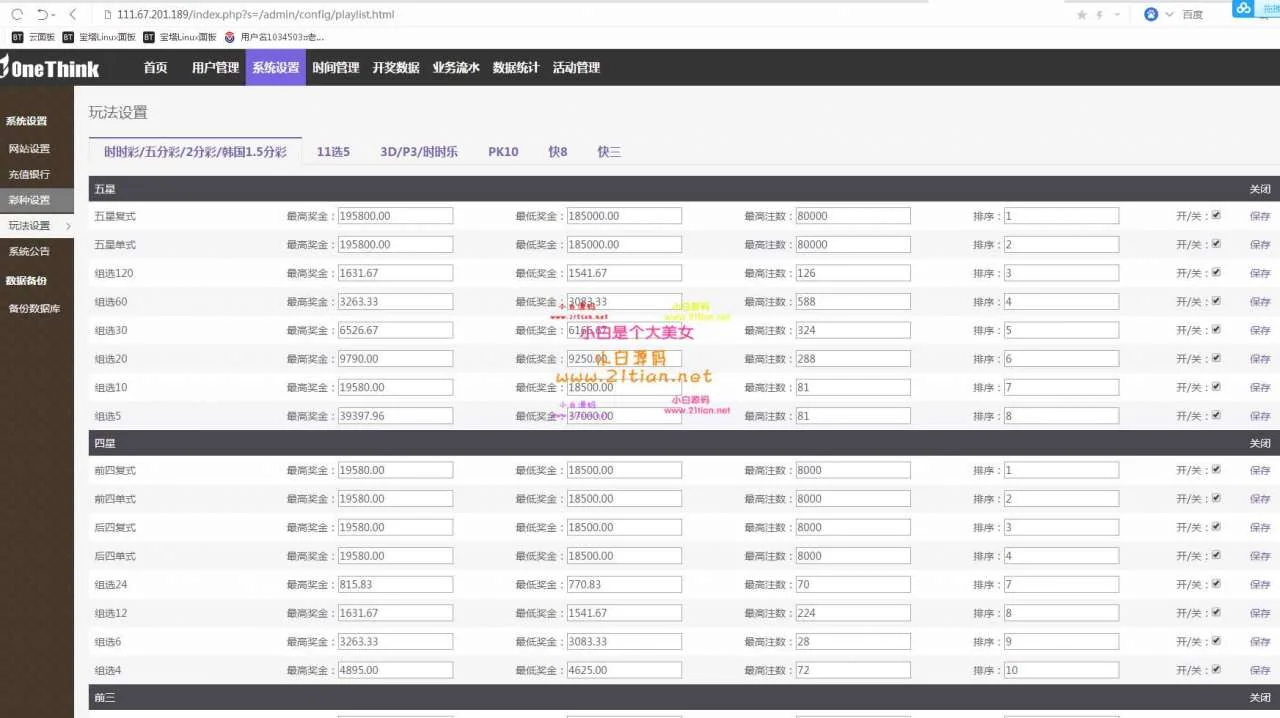Open the 用户管理 top menu
Viewport: 1280px width, 718px height.
click(x=215, y=68)
